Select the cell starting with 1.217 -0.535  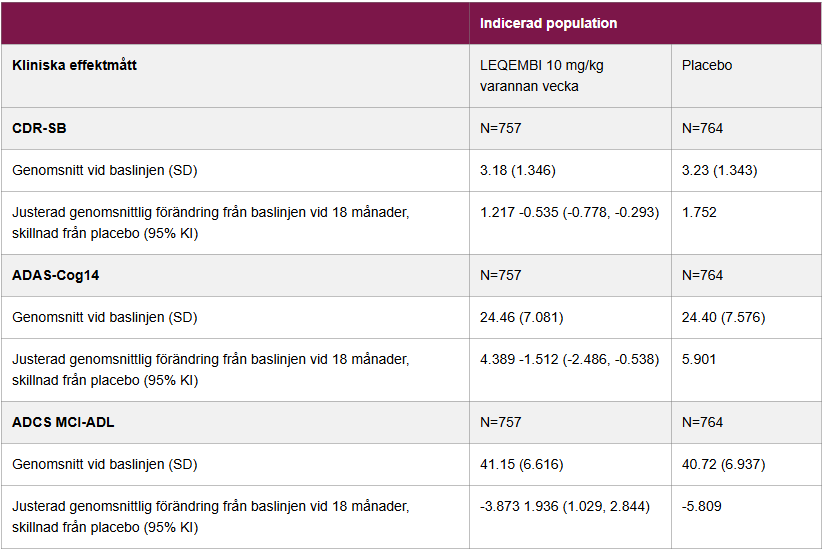click(x=569, y=213)
